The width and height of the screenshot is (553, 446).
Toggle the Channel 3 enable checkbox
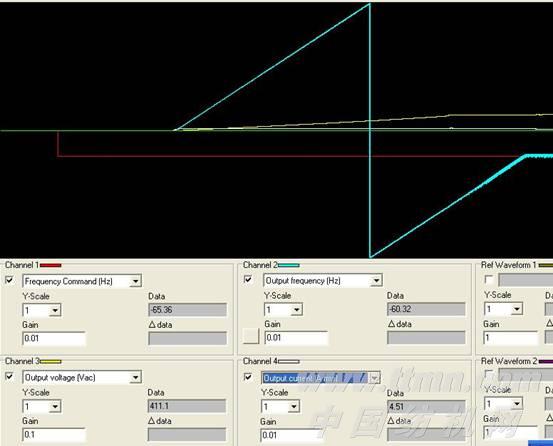coord(10,377)
